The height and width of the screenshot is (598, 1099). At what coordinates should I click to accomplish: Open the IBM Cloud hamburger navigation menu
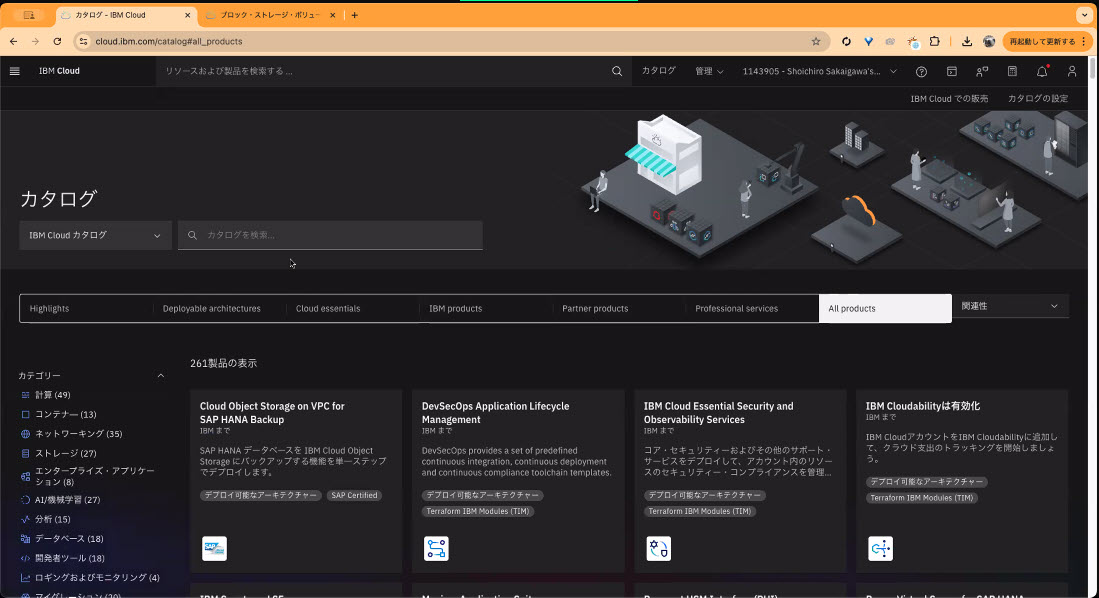pyautogui.click(x=15, y=71)
